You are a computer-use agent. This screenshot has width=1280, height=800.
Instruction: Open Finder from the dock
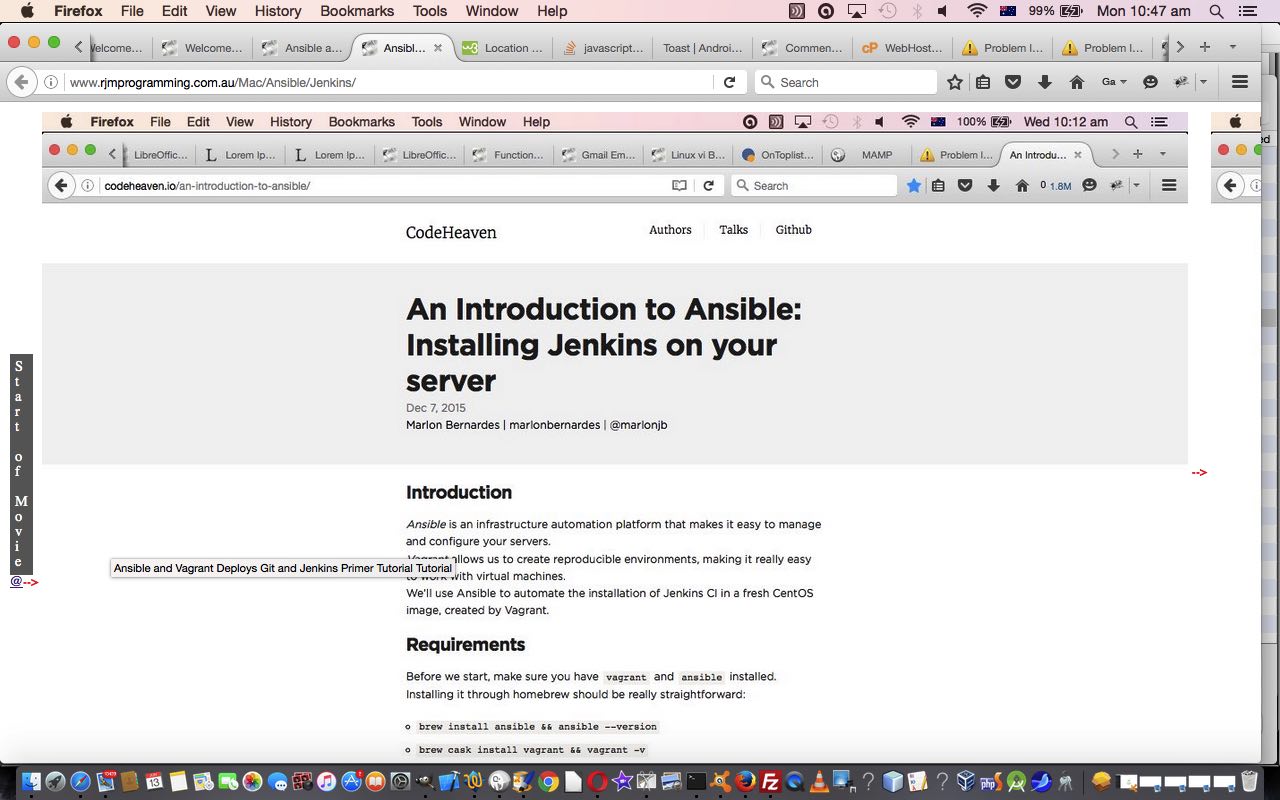point(31,781)
